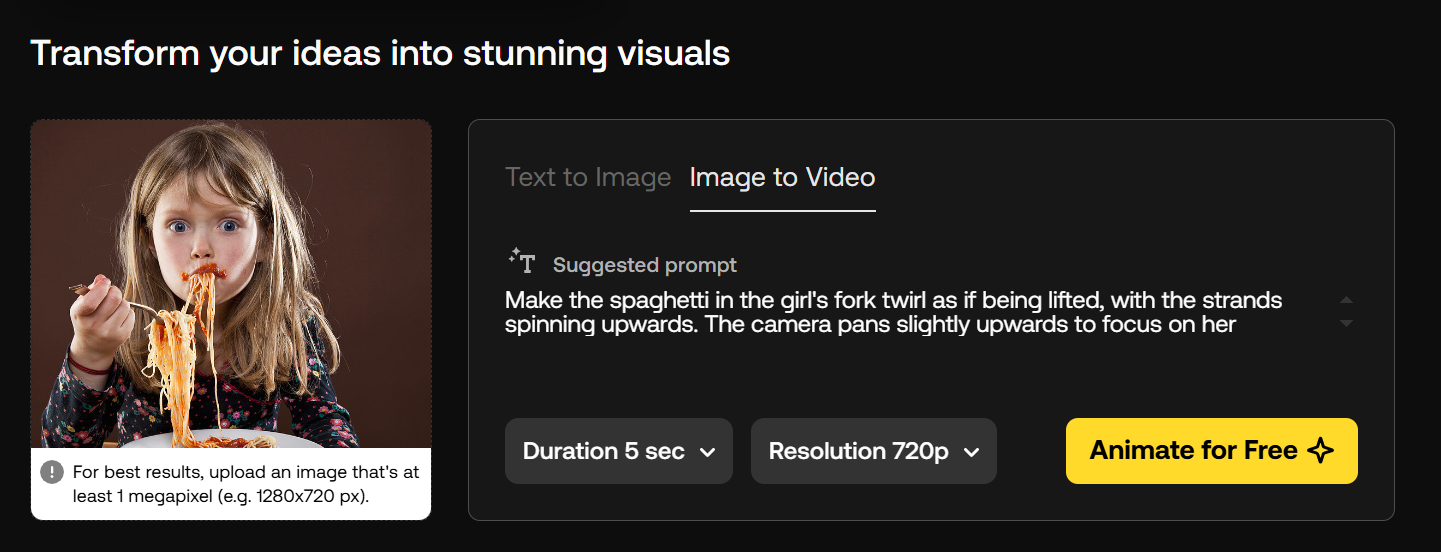This screenshot has width=1441, height=552.
Task: Click the exclamation info icon under the photo
Action: point(52,472)
